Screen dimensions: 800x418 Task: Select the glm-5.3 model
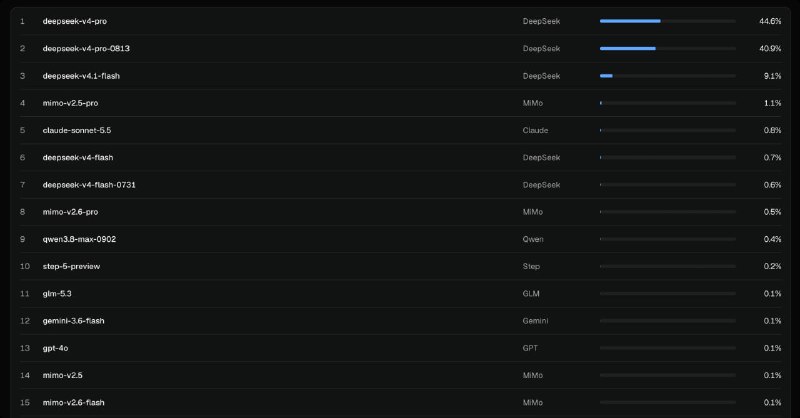(401, 293)
